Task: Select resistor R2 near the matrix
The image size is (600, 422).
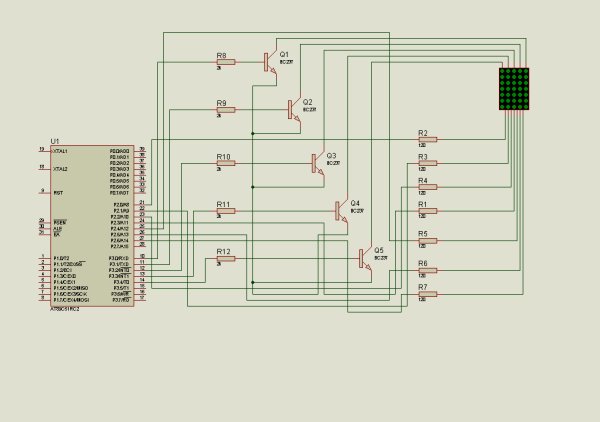Action: click(x=428, y=140)
